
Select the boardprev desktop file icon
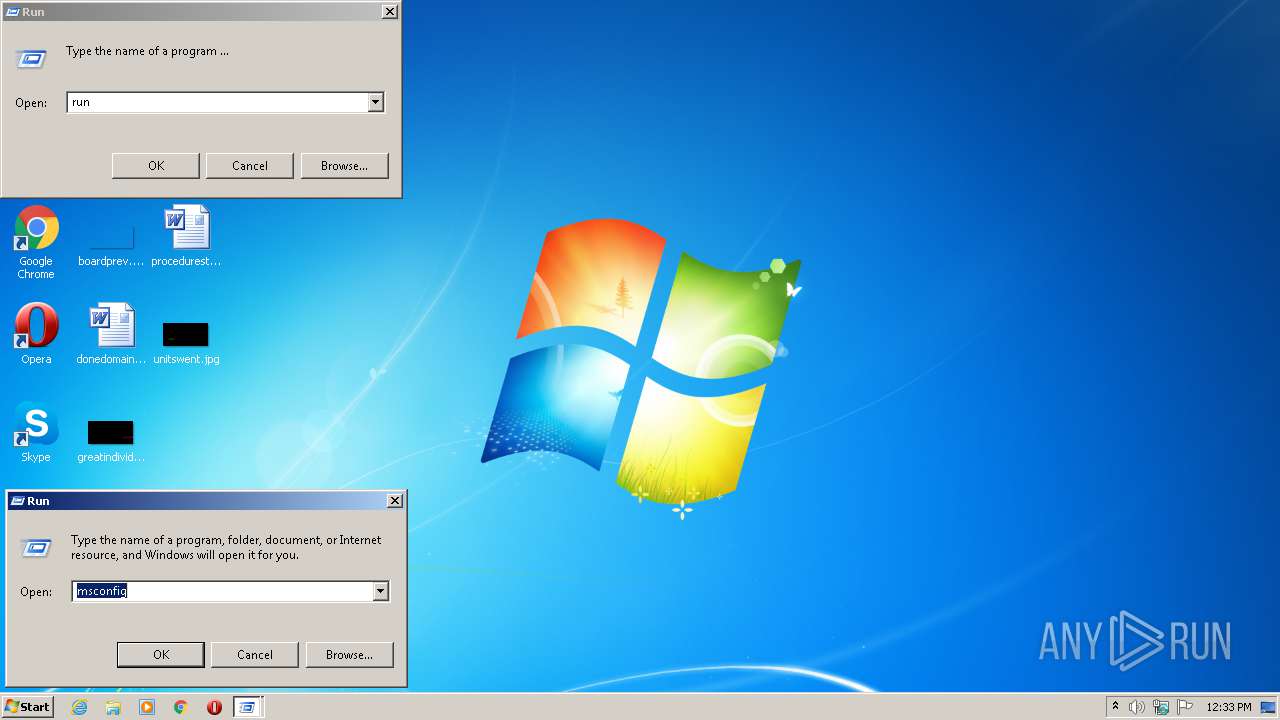(x=111, y=247)
